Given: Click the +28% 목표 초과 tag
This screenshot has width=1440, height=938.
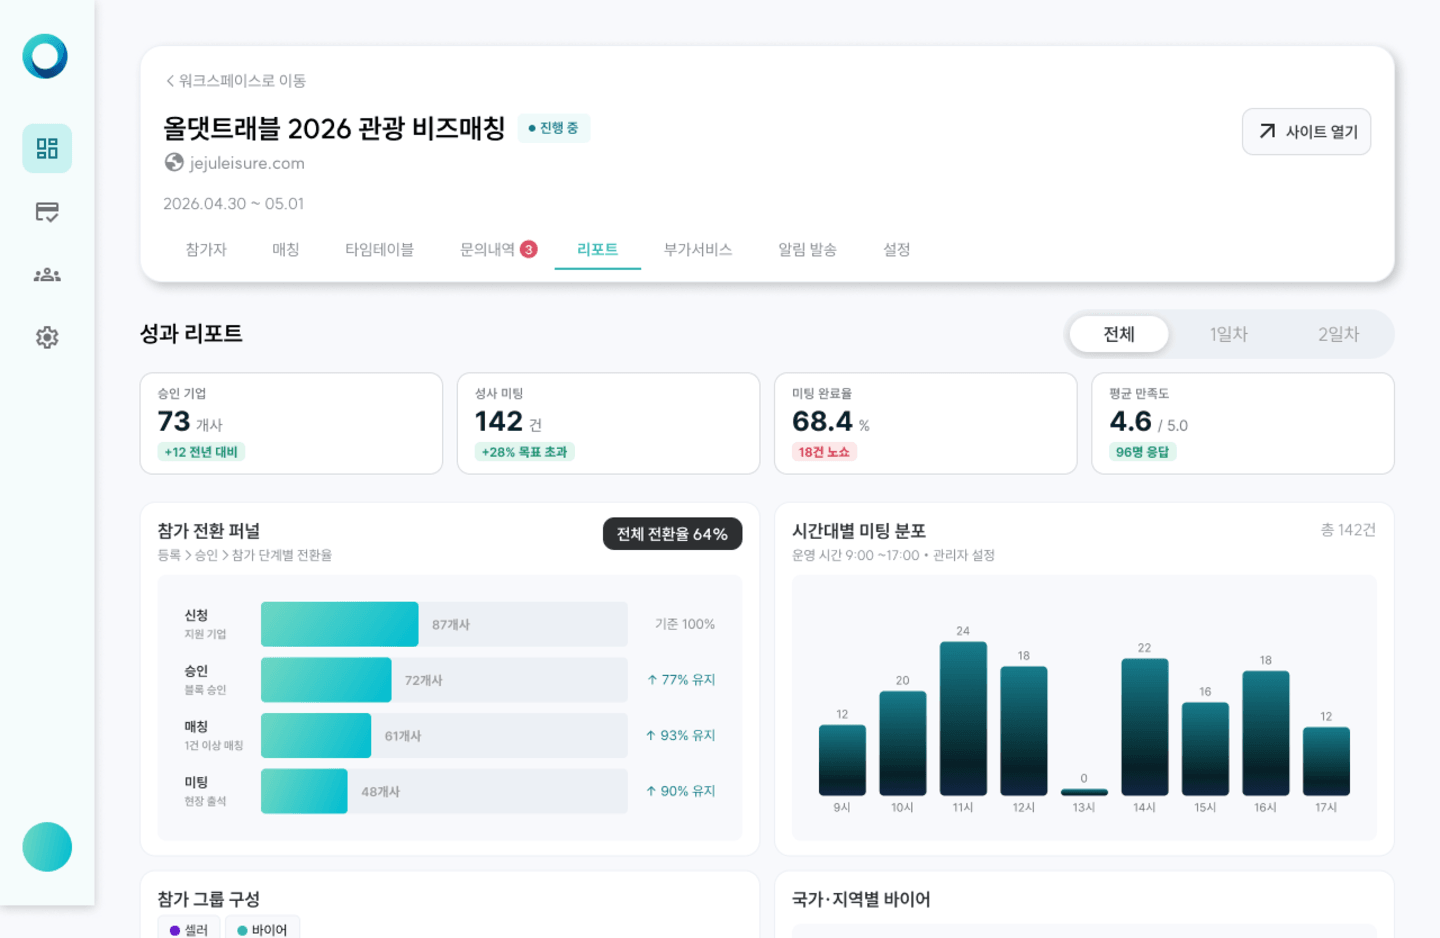Looking at the screenshot, I should click(x=524, y=452).
